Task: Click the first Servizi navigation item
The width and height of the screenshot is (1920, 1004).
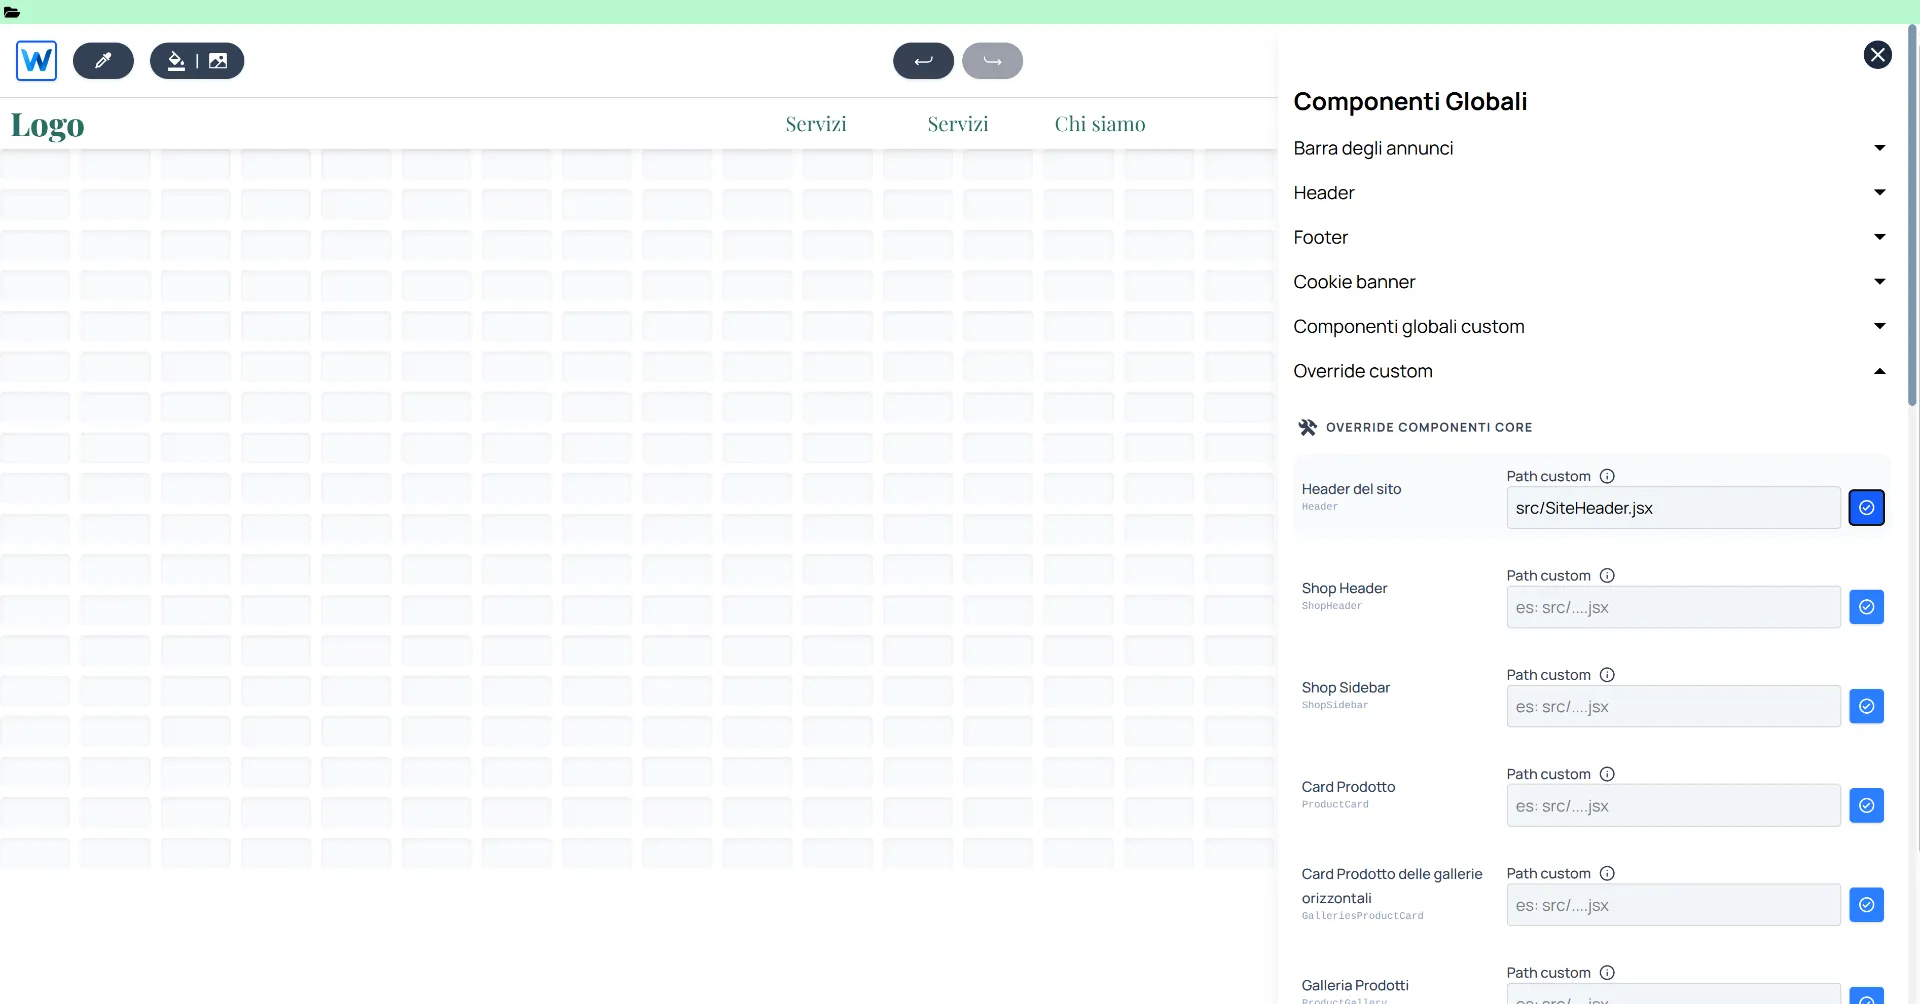Action: 815,124
